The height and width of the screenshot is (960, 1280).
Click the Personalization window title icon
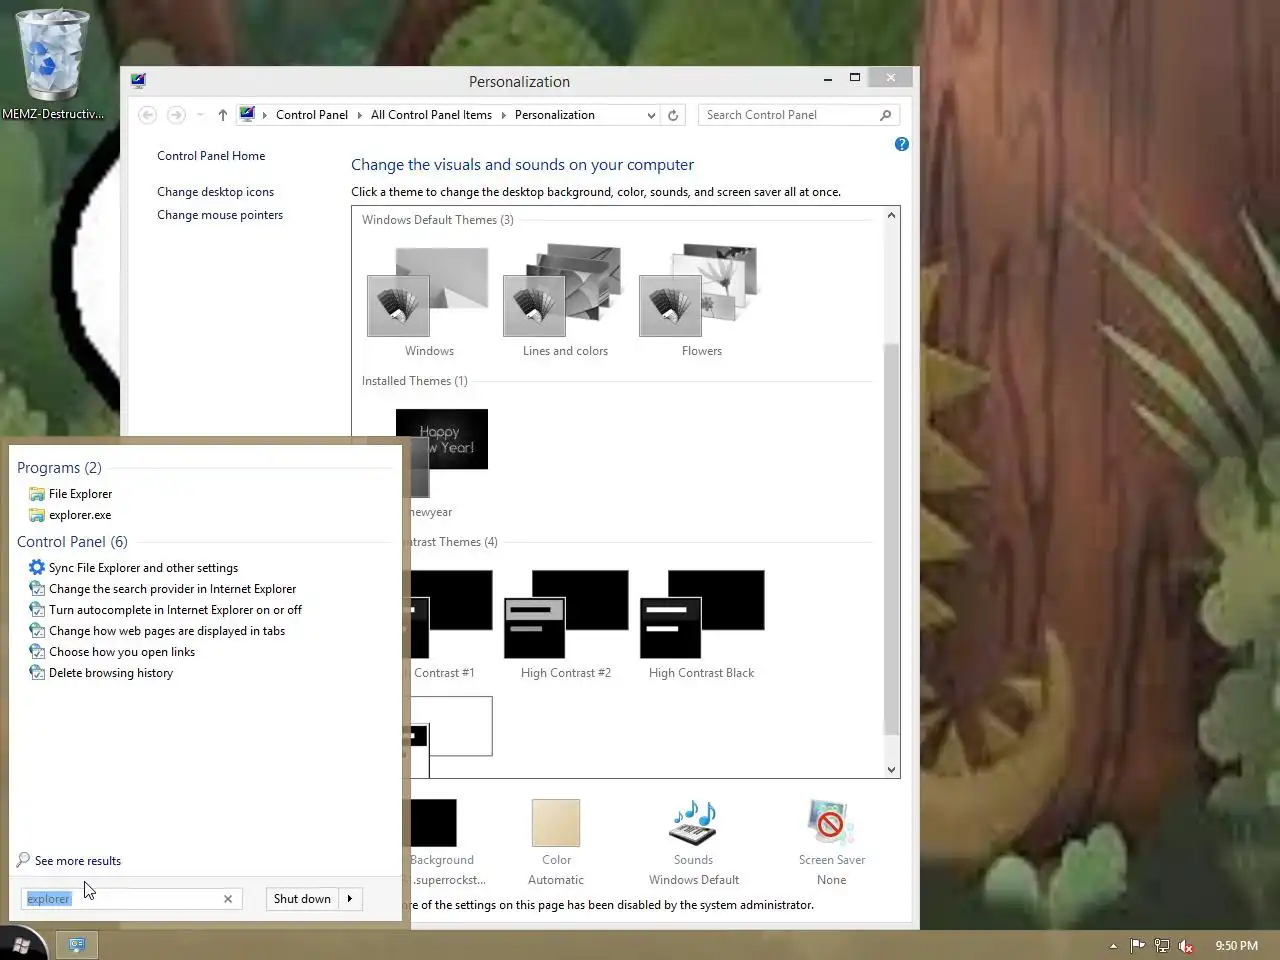coord(138,81)
